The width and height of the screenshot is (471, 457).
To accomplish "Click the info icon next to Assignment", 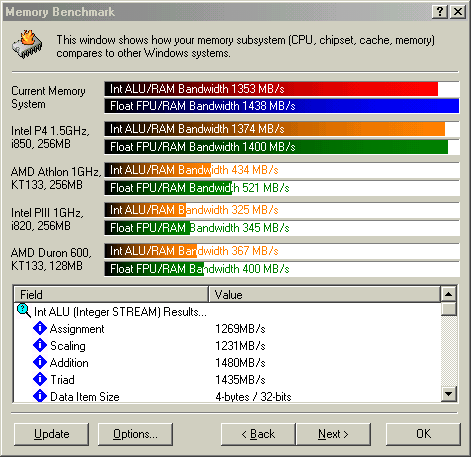I will pyautogui.click(x=40, y=328).
